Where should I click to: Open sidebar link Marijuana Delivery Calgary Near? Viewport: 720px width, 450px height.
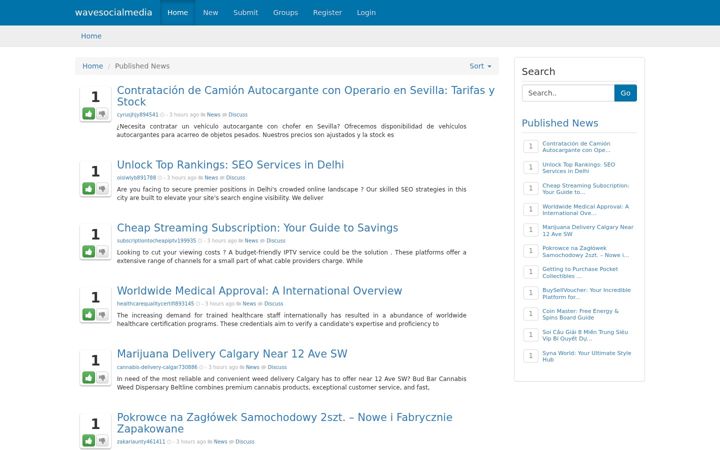588,231
